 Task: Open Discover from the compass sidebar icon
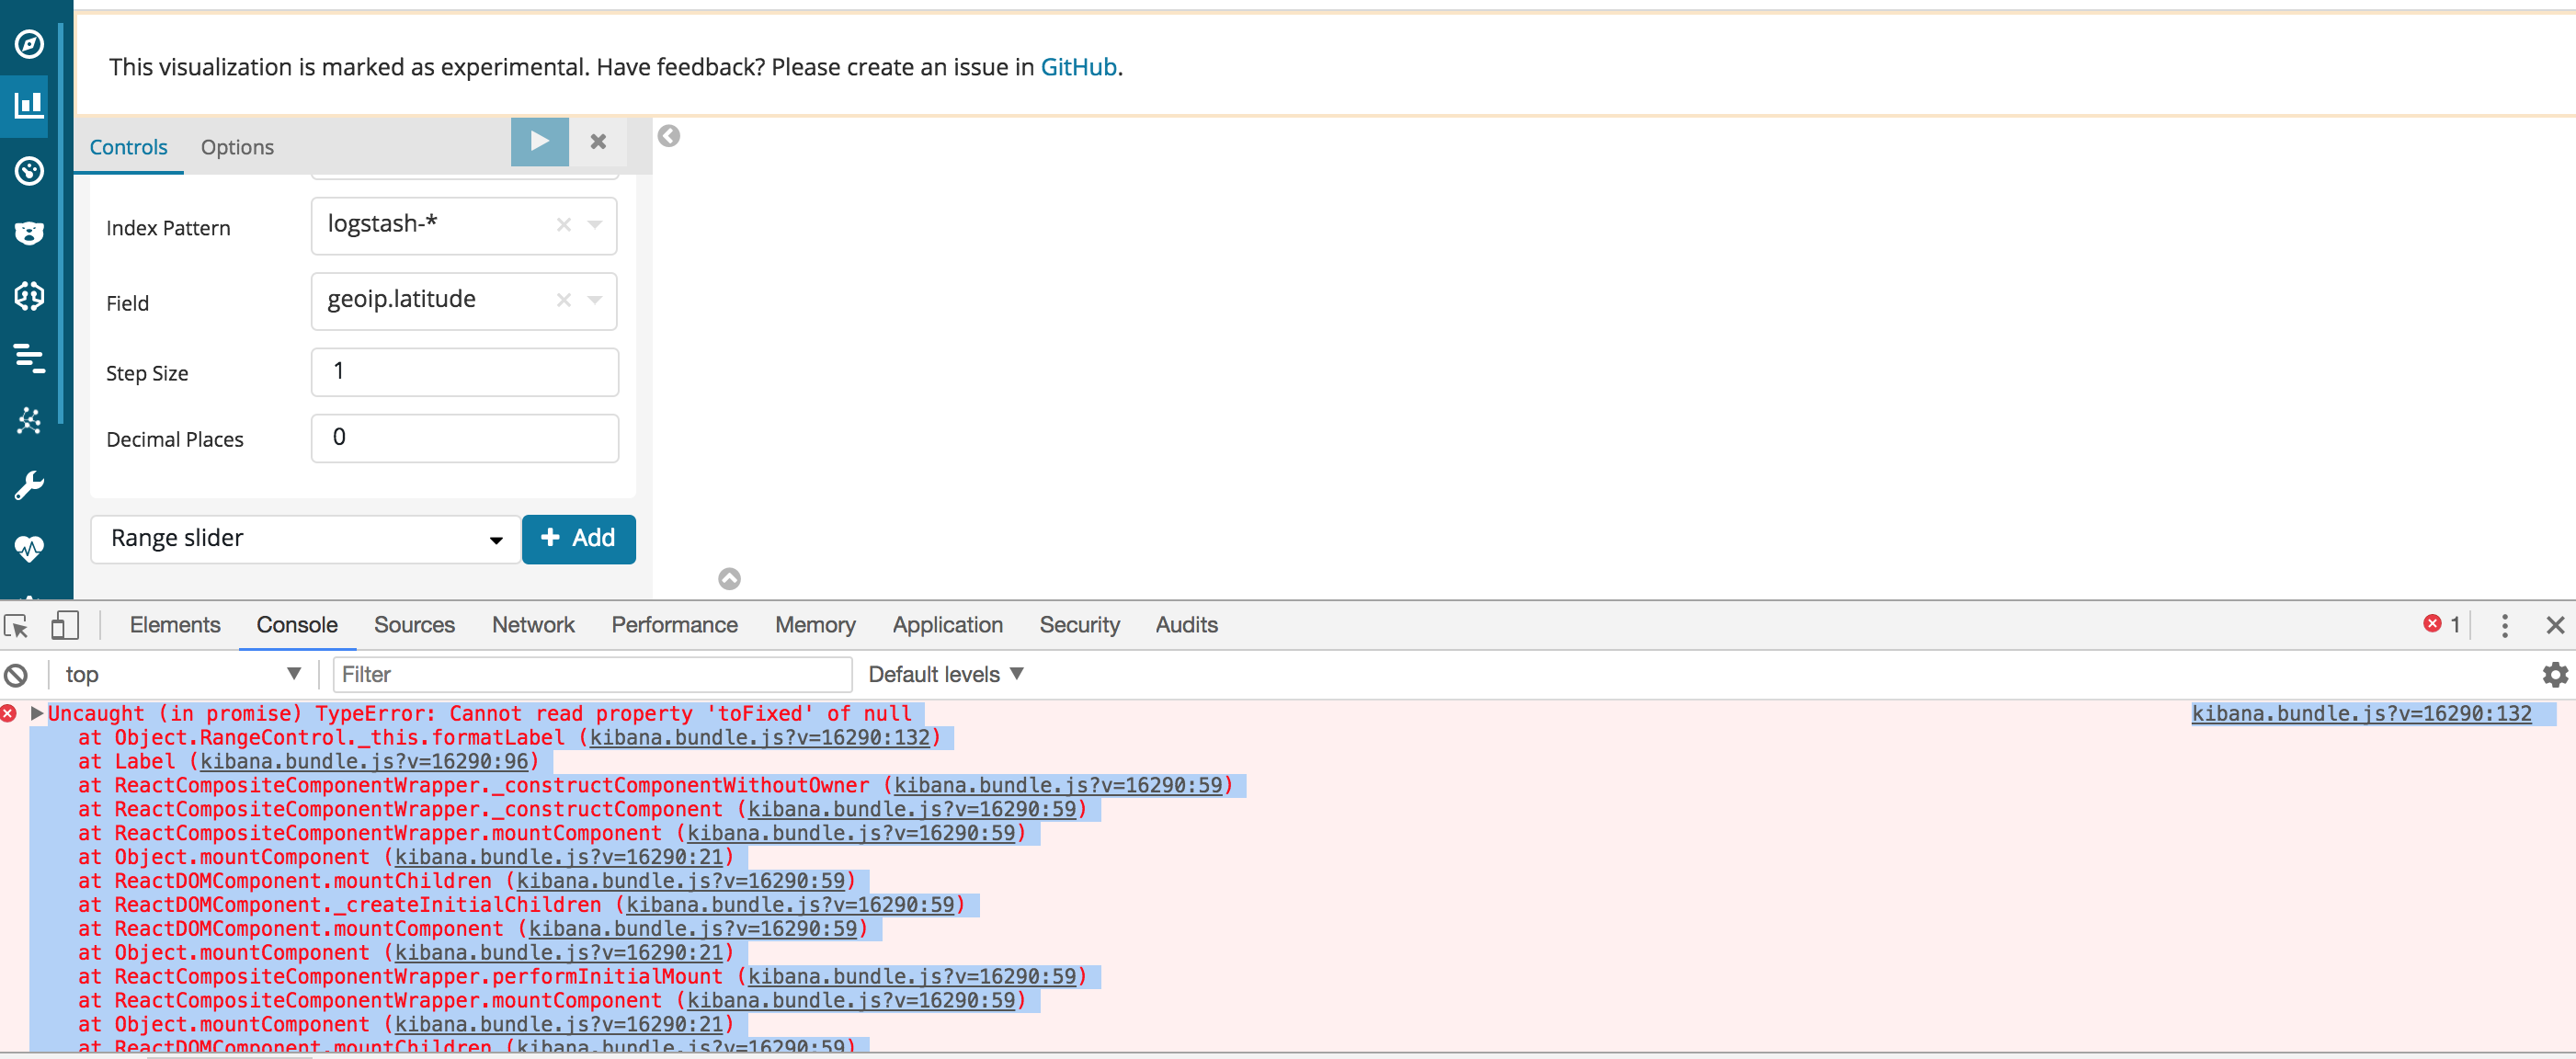coord(29,44)
